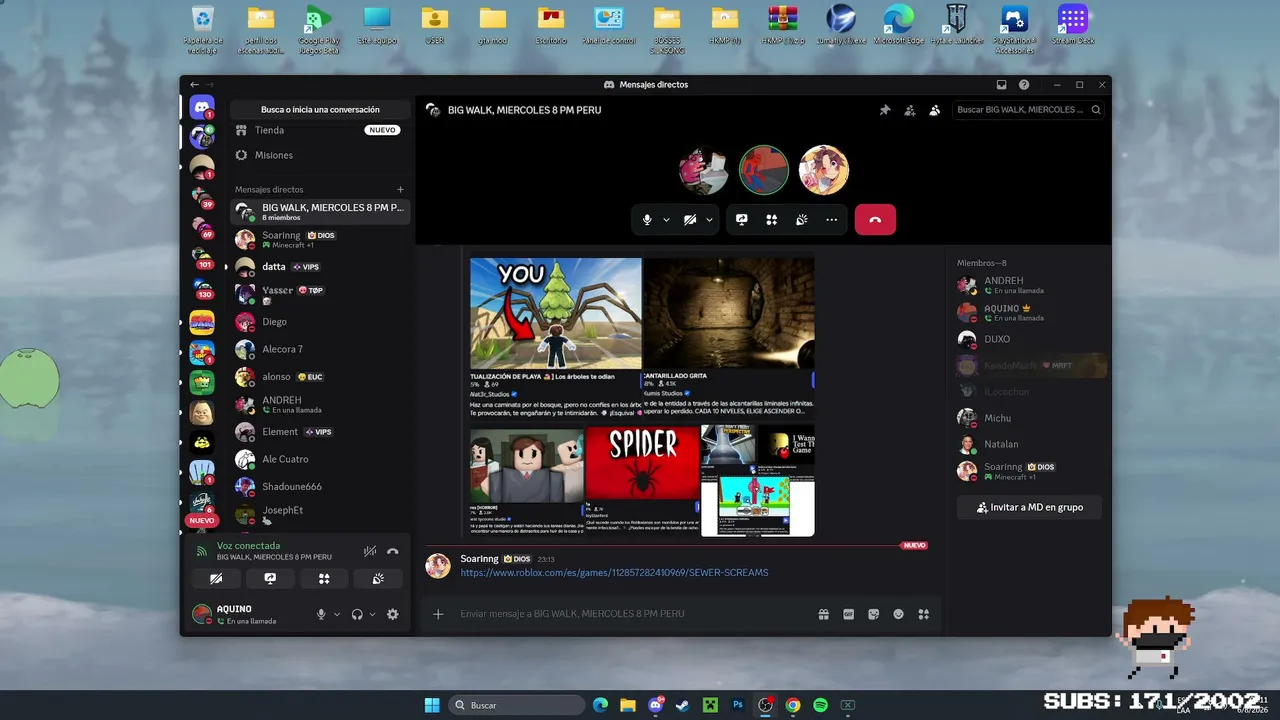The image size is (1280, 720).
Task: Click 'Busca o inicia una conversación' search box
Action: tap(320, 110)
